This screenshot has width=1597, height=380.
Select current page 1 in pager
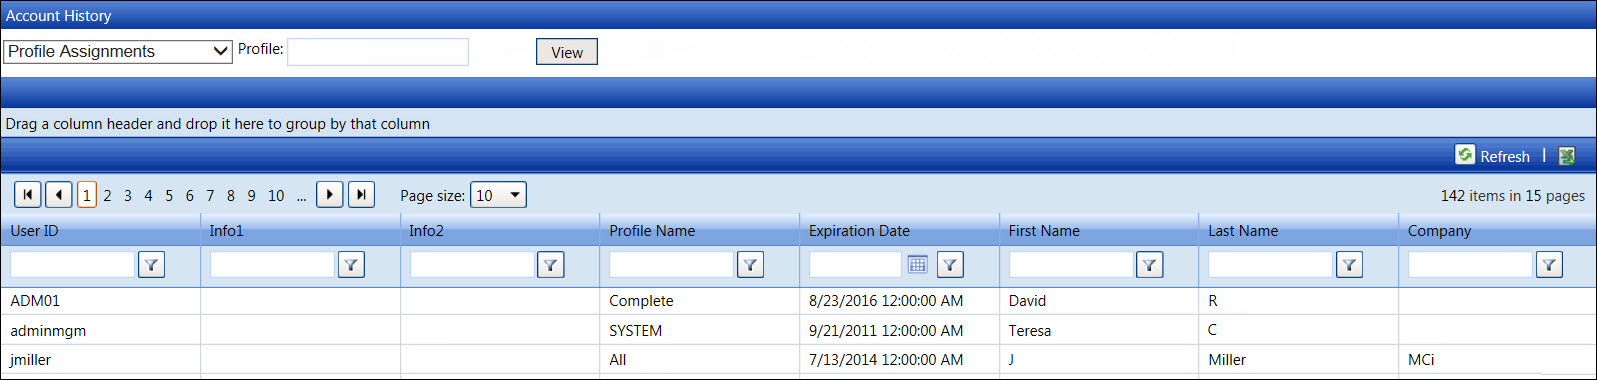[87, 196]
